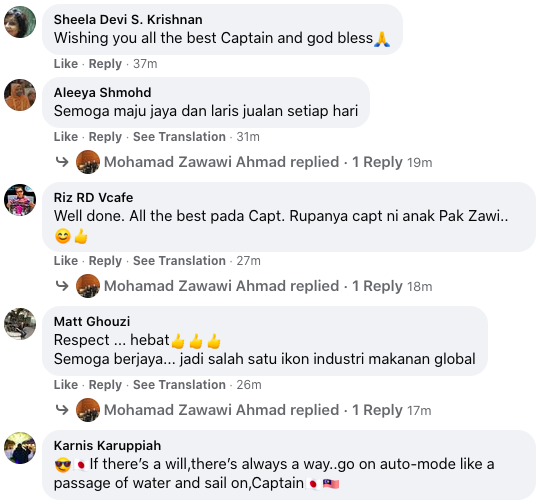Screen dimensions: 548x500
Task: Reply to Sheela Devi S. Krishnan's comment
Action: pos(105,64)
